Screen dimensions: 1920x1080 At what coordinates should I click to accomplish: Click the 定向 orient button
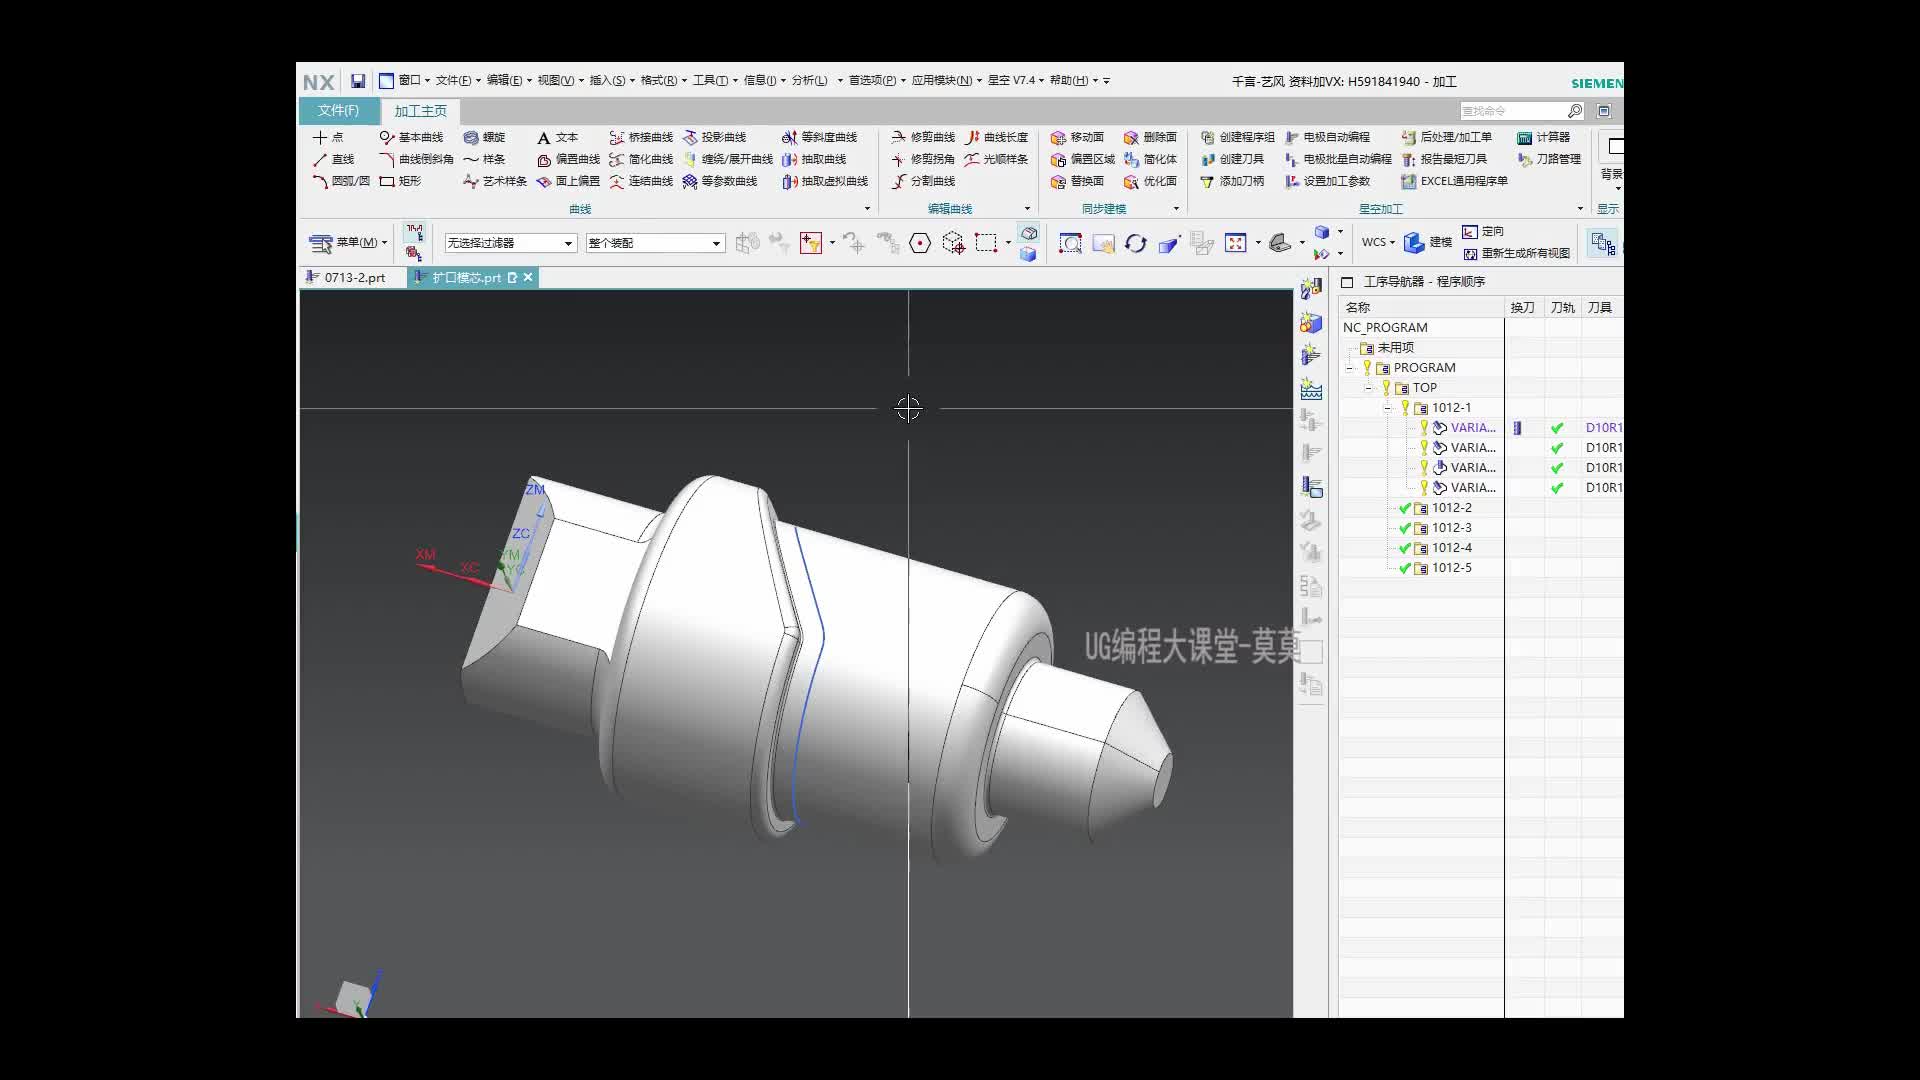click(x=1483, y=232)
